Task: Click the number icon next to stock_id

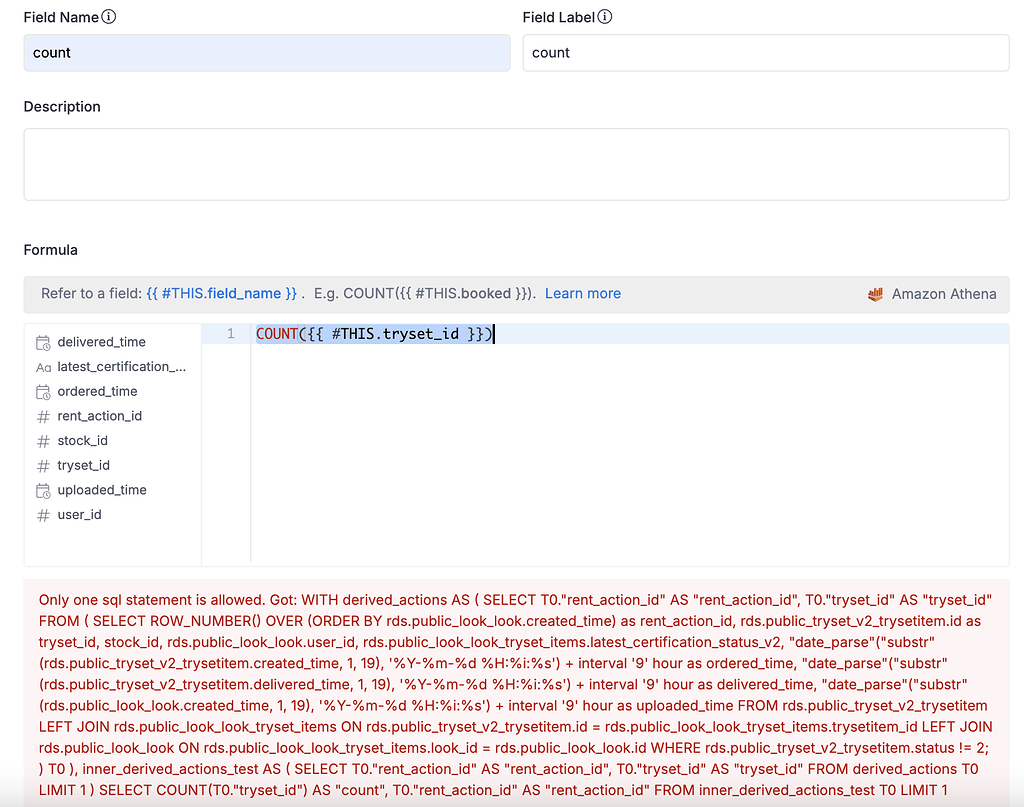Action: [44, 440]
